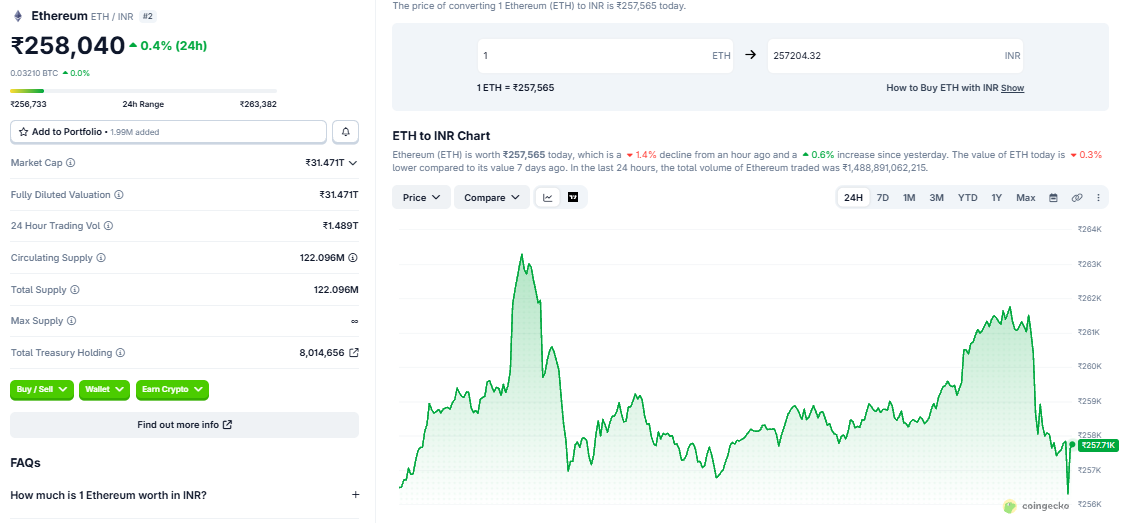
Task: Select the 1M chart range tab
Action: (909, 197)
